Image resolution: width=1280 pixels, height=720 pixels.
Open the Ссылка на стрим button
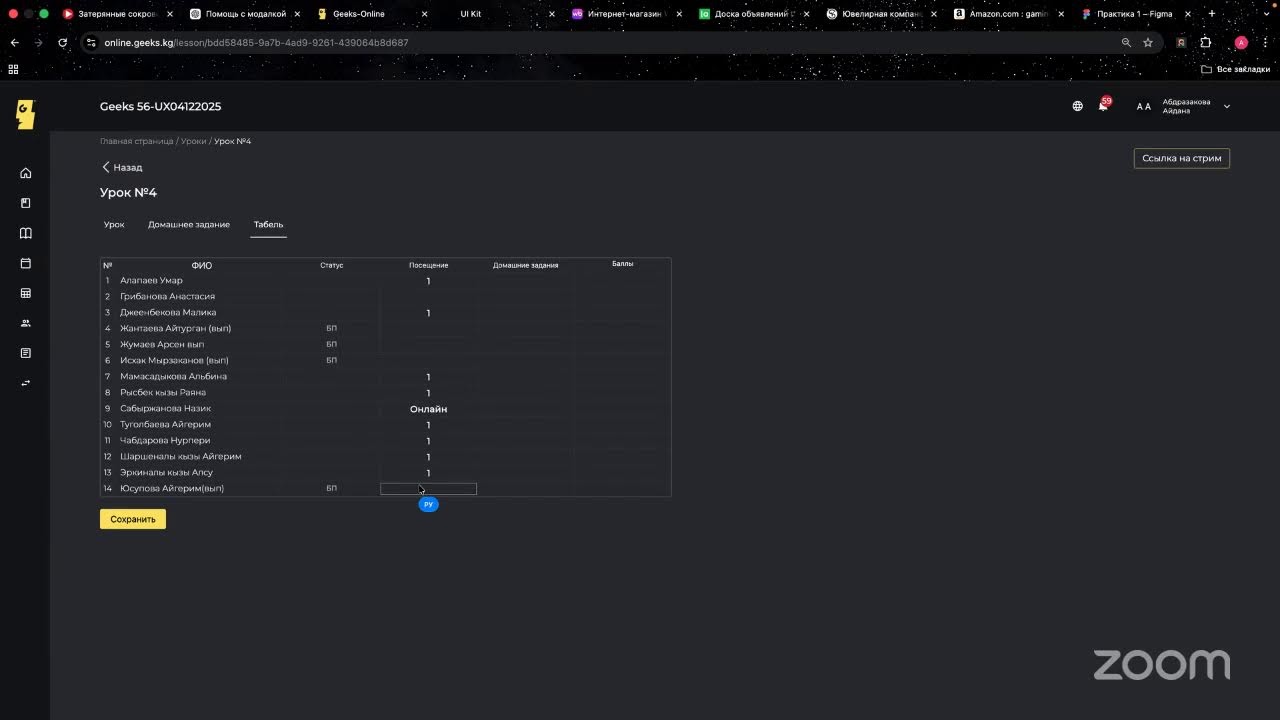tap(1182, 158)
